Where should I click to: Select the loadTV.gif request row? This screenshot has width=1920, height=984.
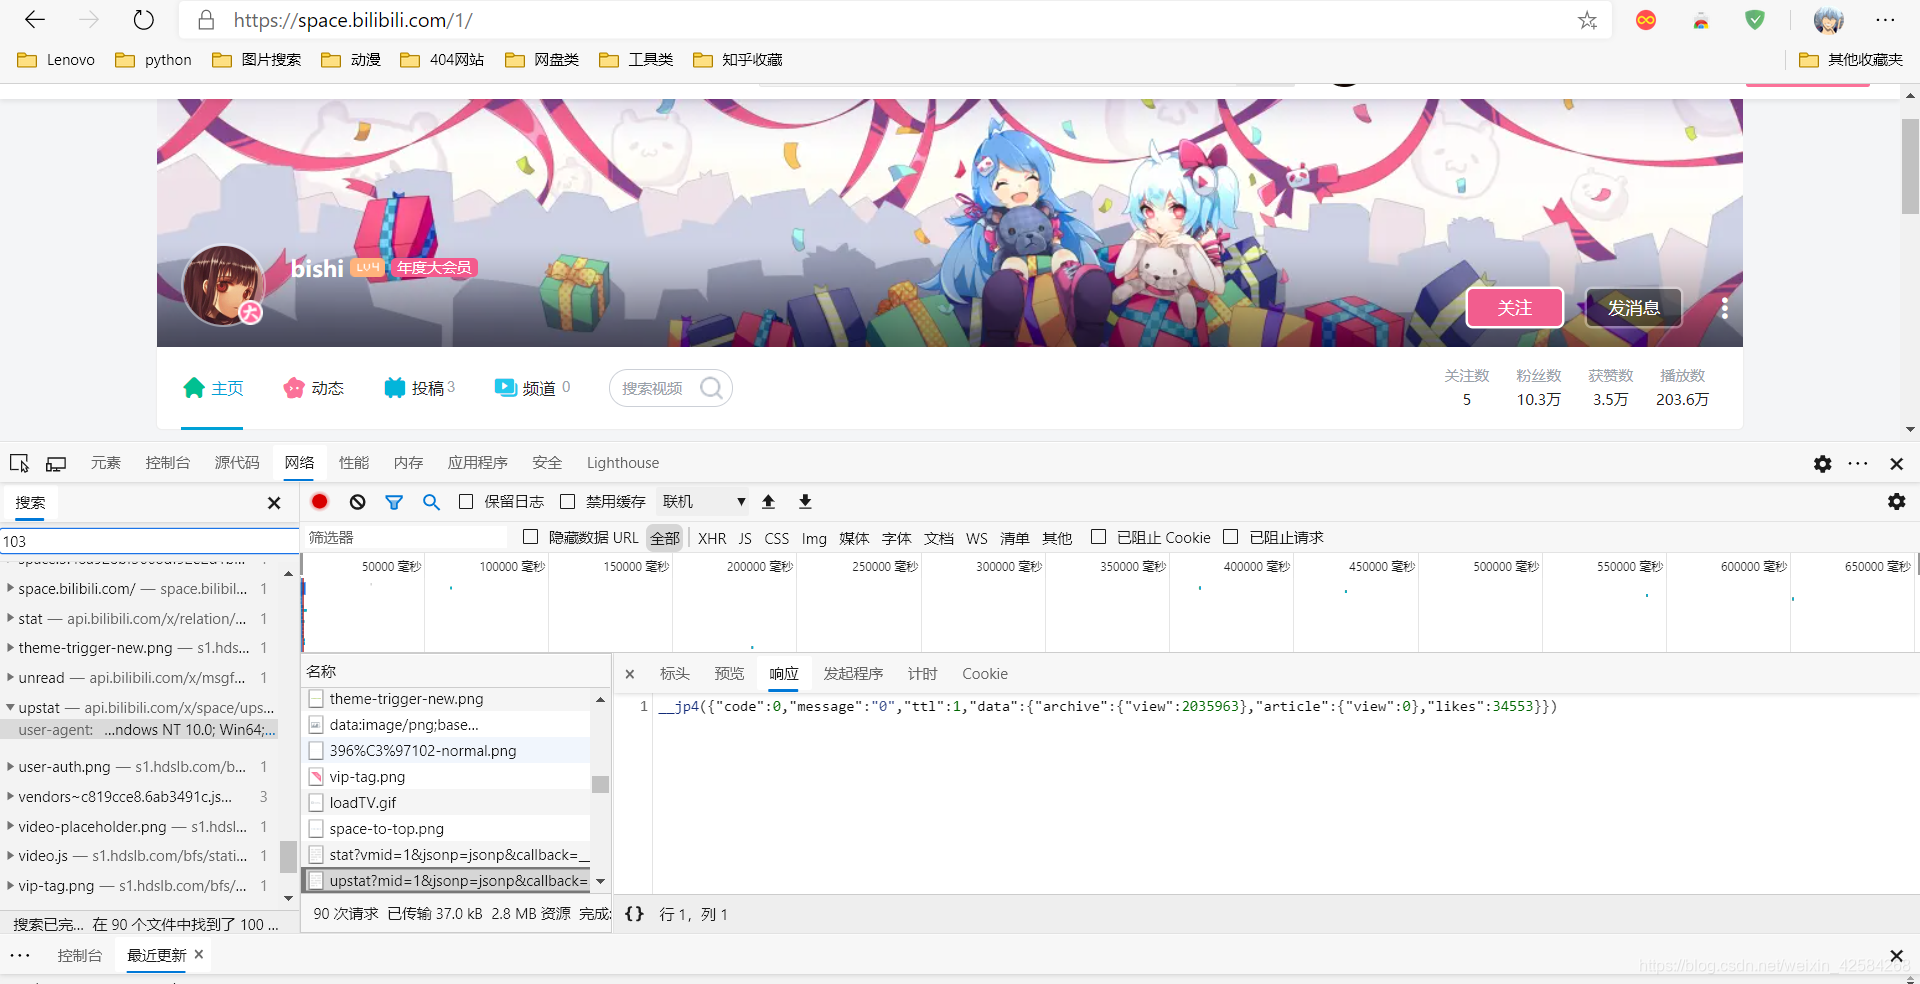447,803
